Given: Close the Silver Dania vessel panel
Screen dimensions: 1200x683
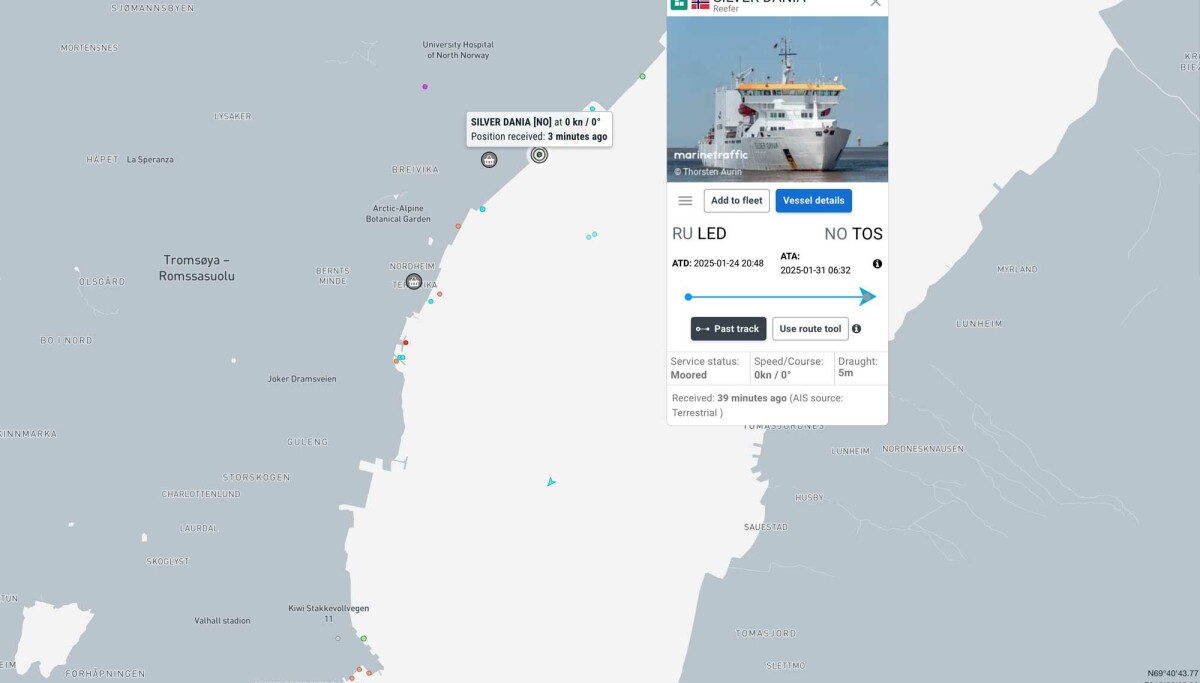Looking at the screenshot, I should coord(876,3).
